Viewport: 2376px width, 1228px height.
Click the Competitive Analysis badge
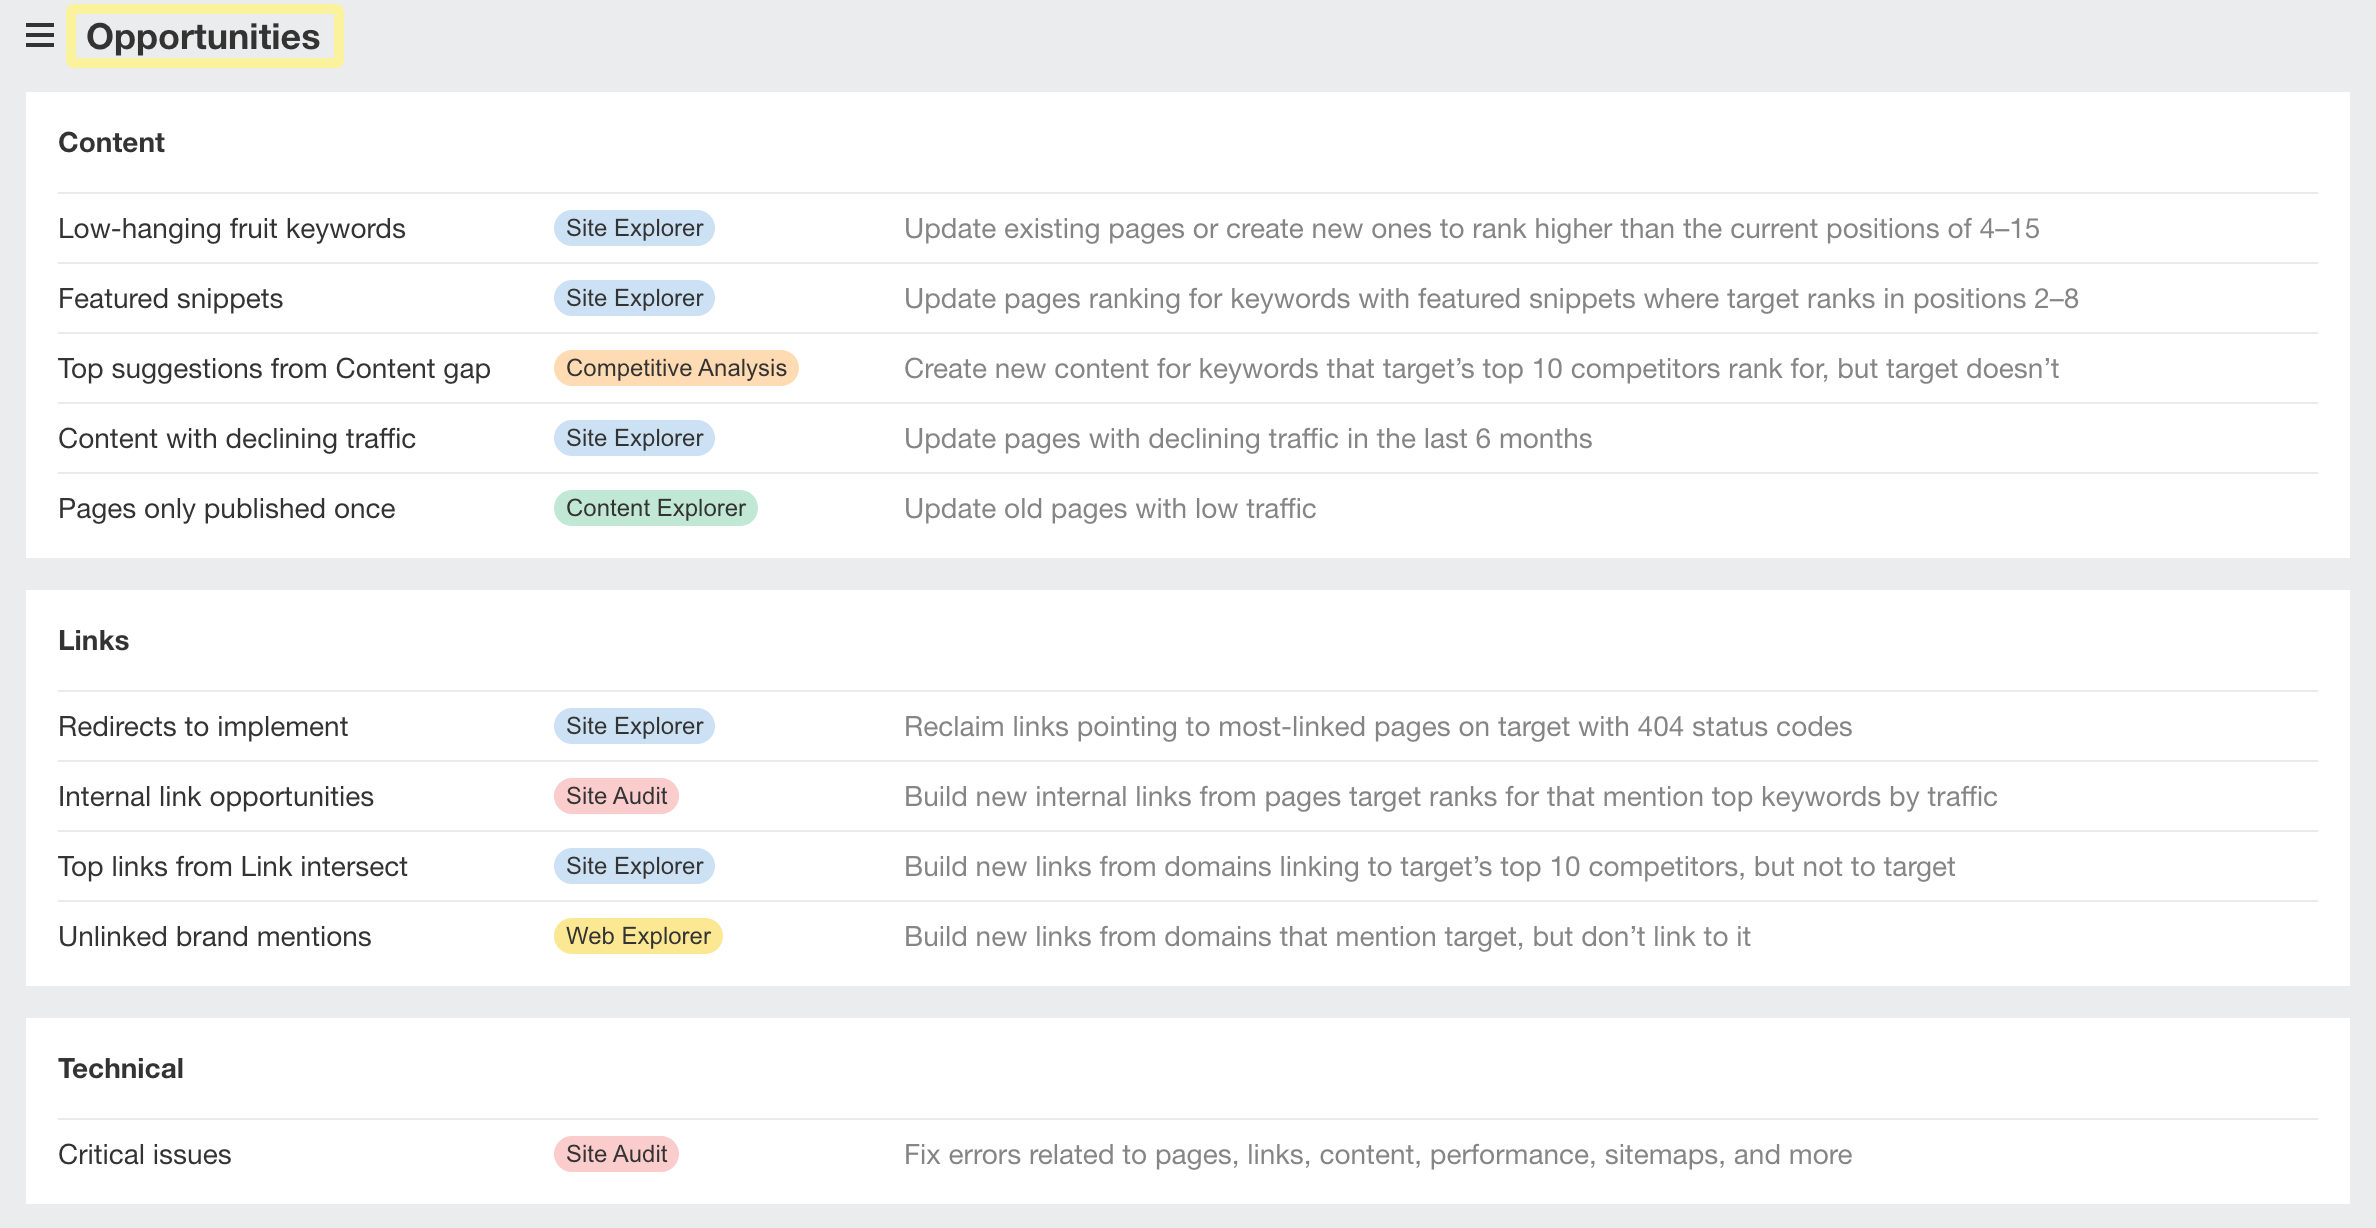coord(676,368)
